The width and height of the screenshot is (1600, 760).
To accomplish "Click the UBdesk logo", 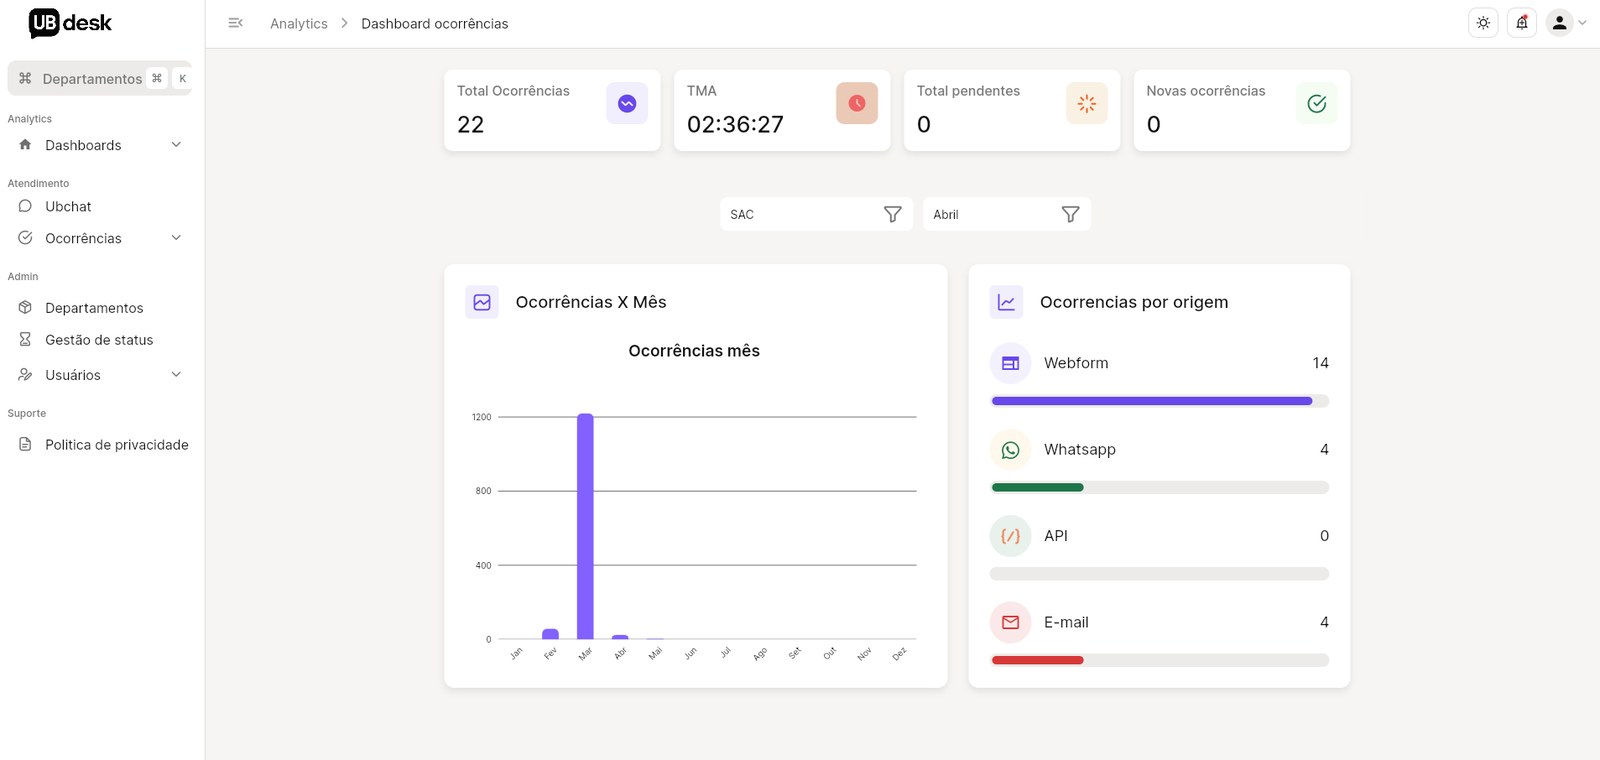I will point(70,22).
